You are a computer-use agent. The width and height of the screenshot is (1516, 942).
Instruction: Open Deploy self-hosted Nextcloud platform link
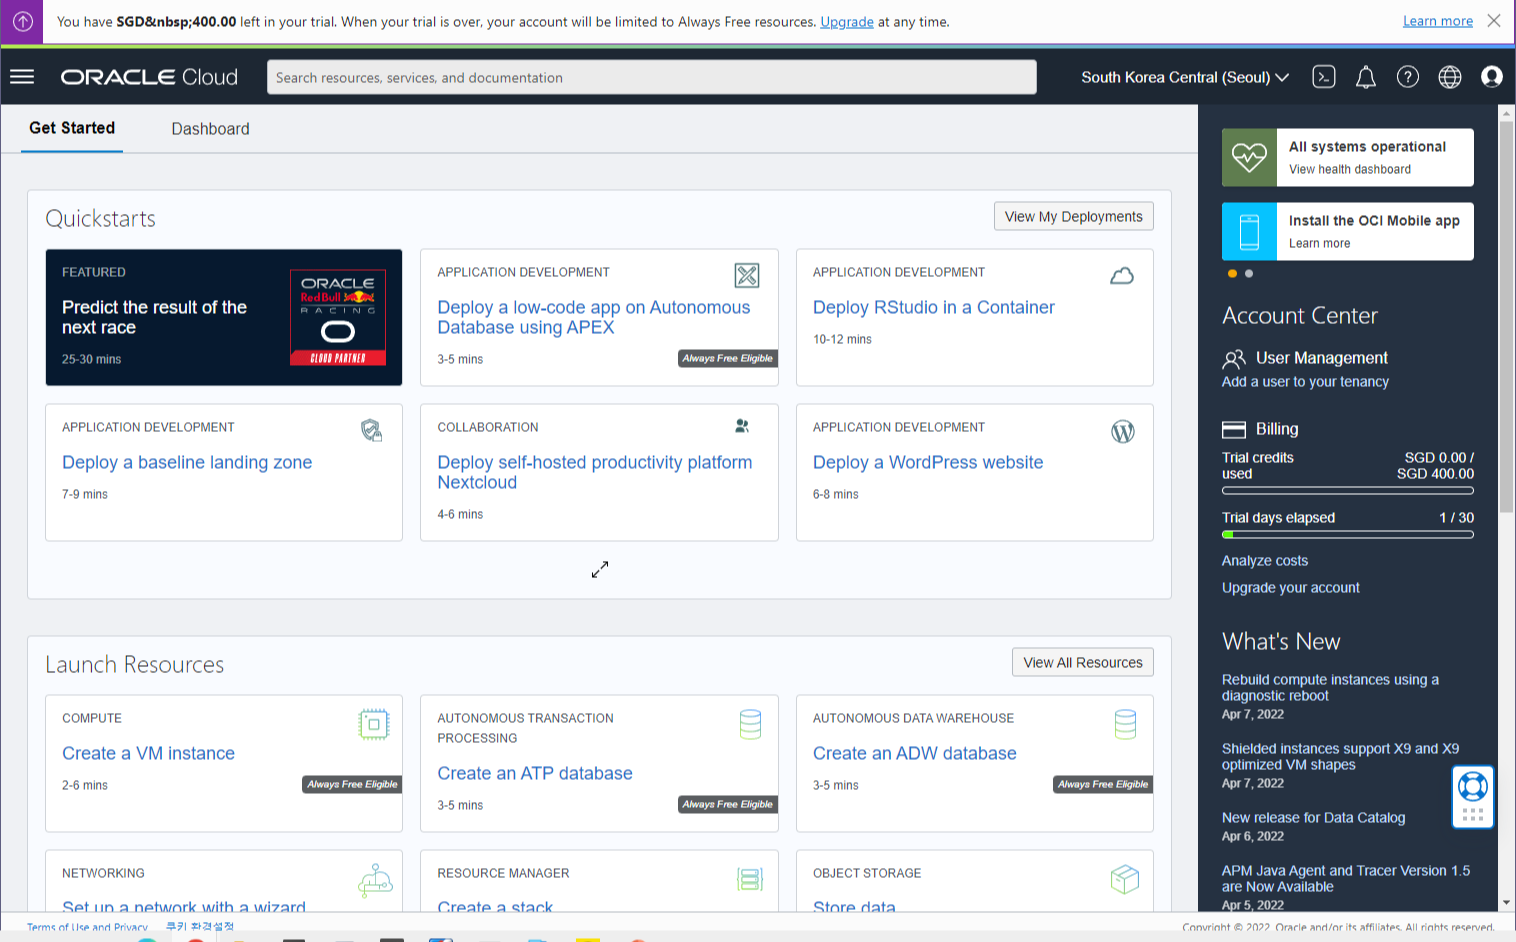point(595,472)
